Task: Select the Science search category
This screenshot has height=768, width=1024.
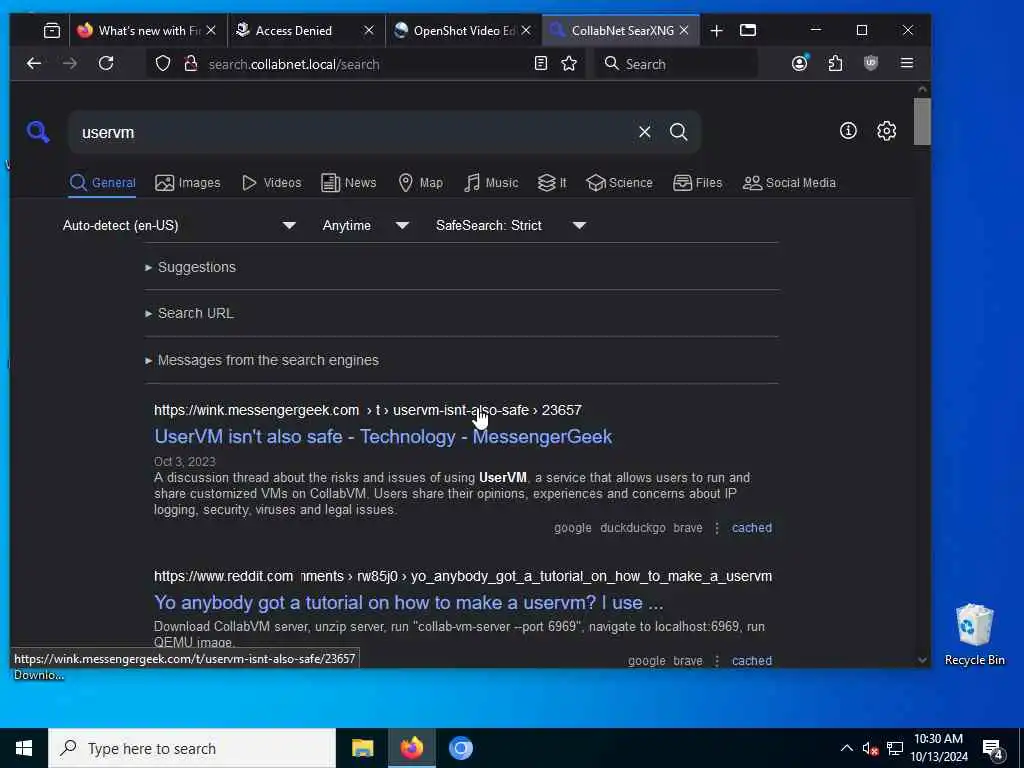Action: coord(619,183)
